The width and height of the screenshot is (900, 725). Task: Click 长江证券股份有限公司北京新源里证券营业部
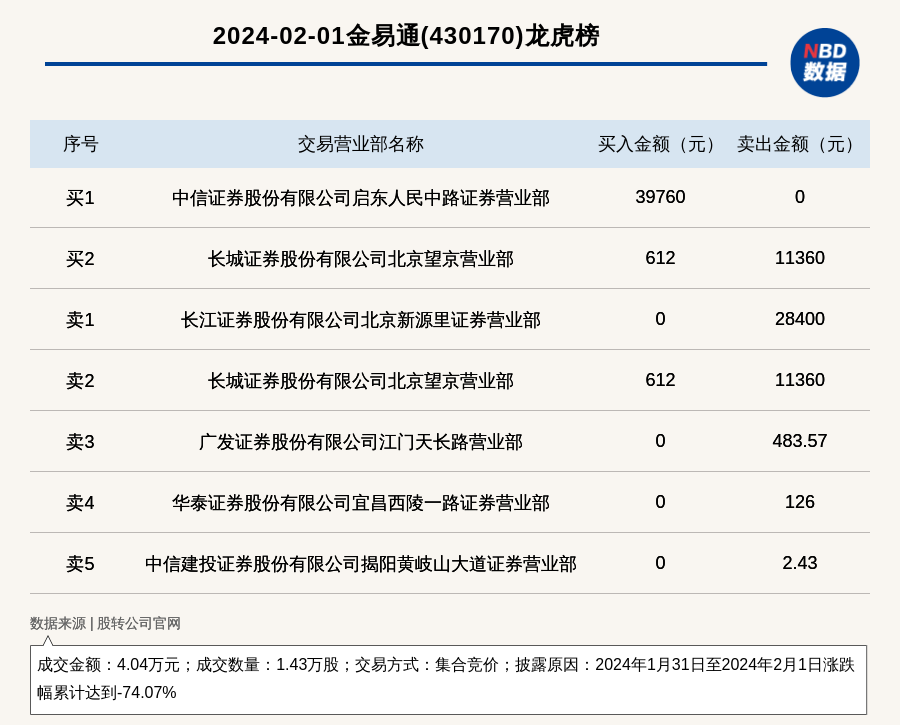(x=360, y=320)
